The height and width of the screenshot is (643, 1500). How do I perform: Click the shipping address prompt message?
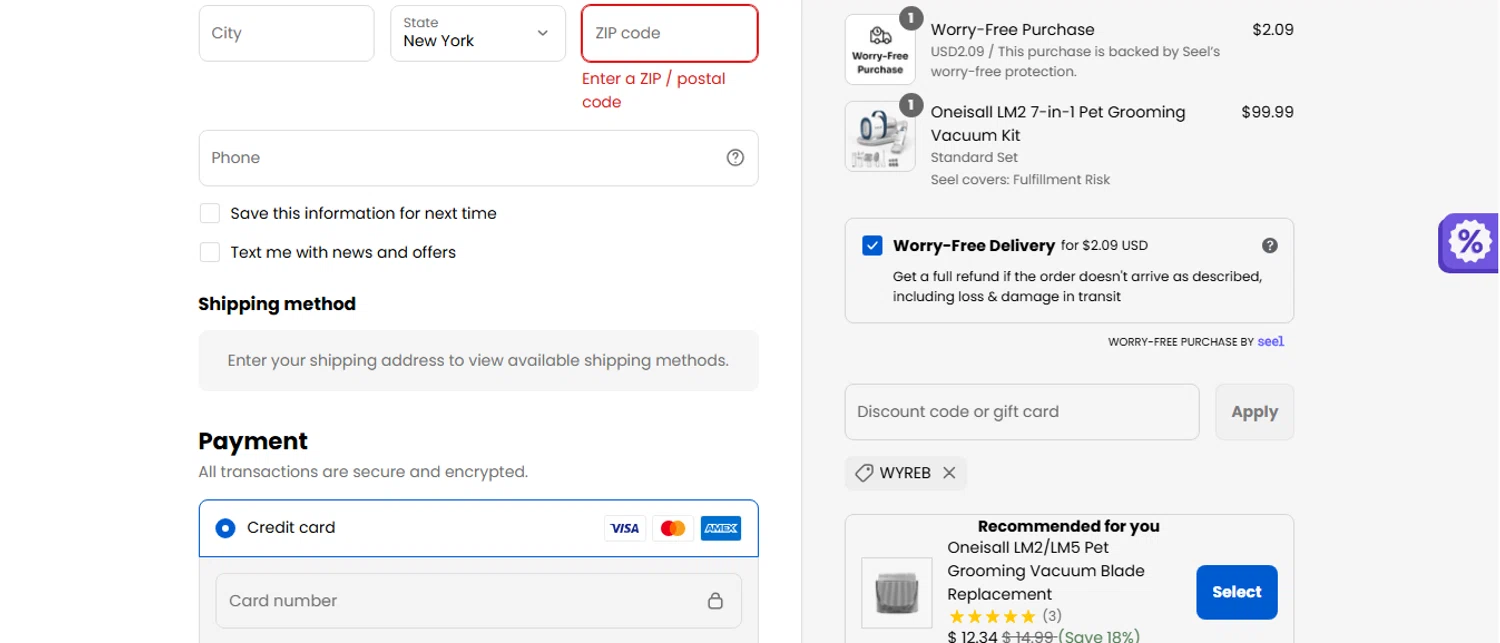[478, 360]
